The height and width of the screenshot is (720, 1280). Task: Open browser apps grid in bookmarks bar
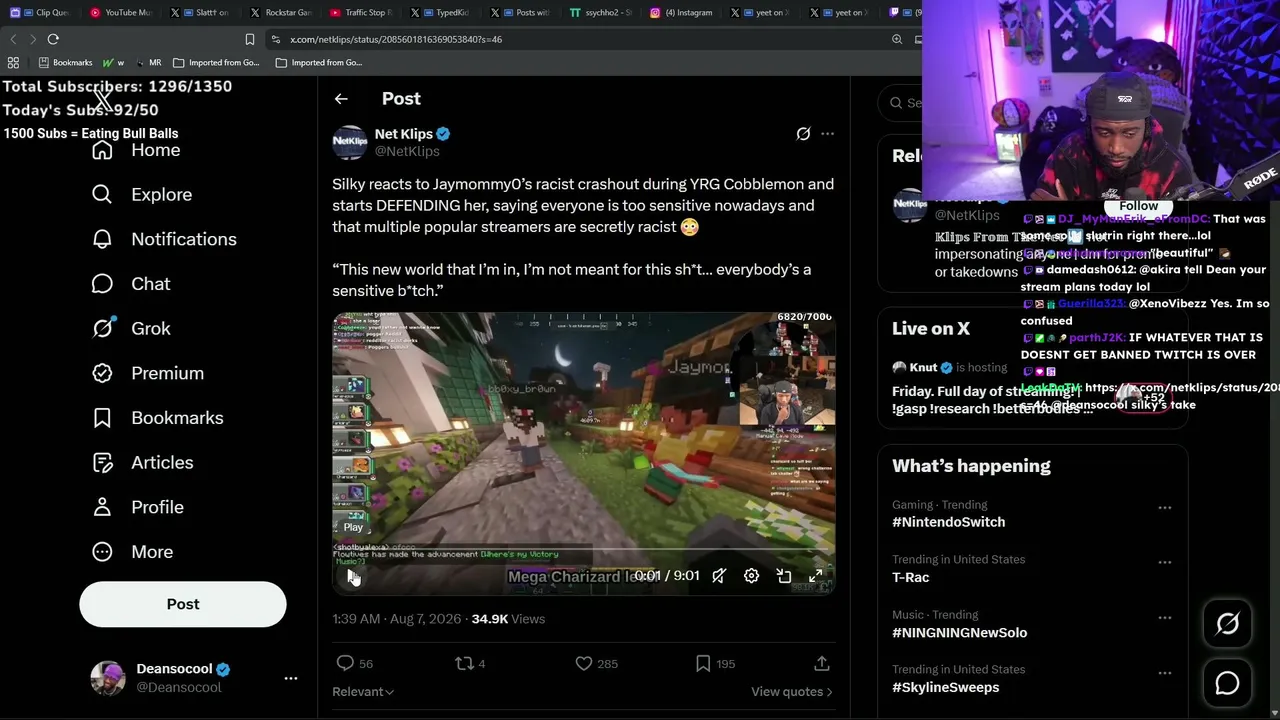13,62
